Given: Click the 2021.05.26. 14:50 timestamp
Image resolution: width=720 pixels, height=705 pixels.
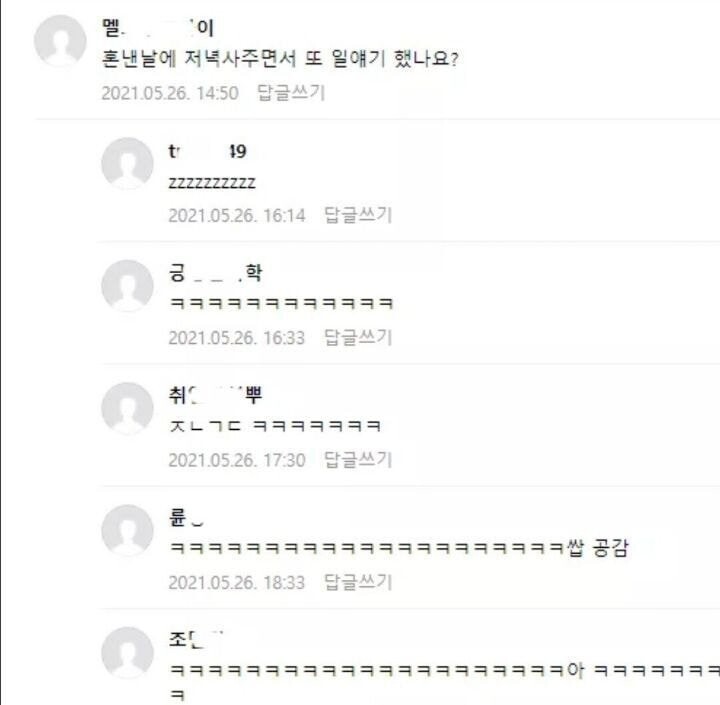Looking at the screenshot, I should pos(170,93).
